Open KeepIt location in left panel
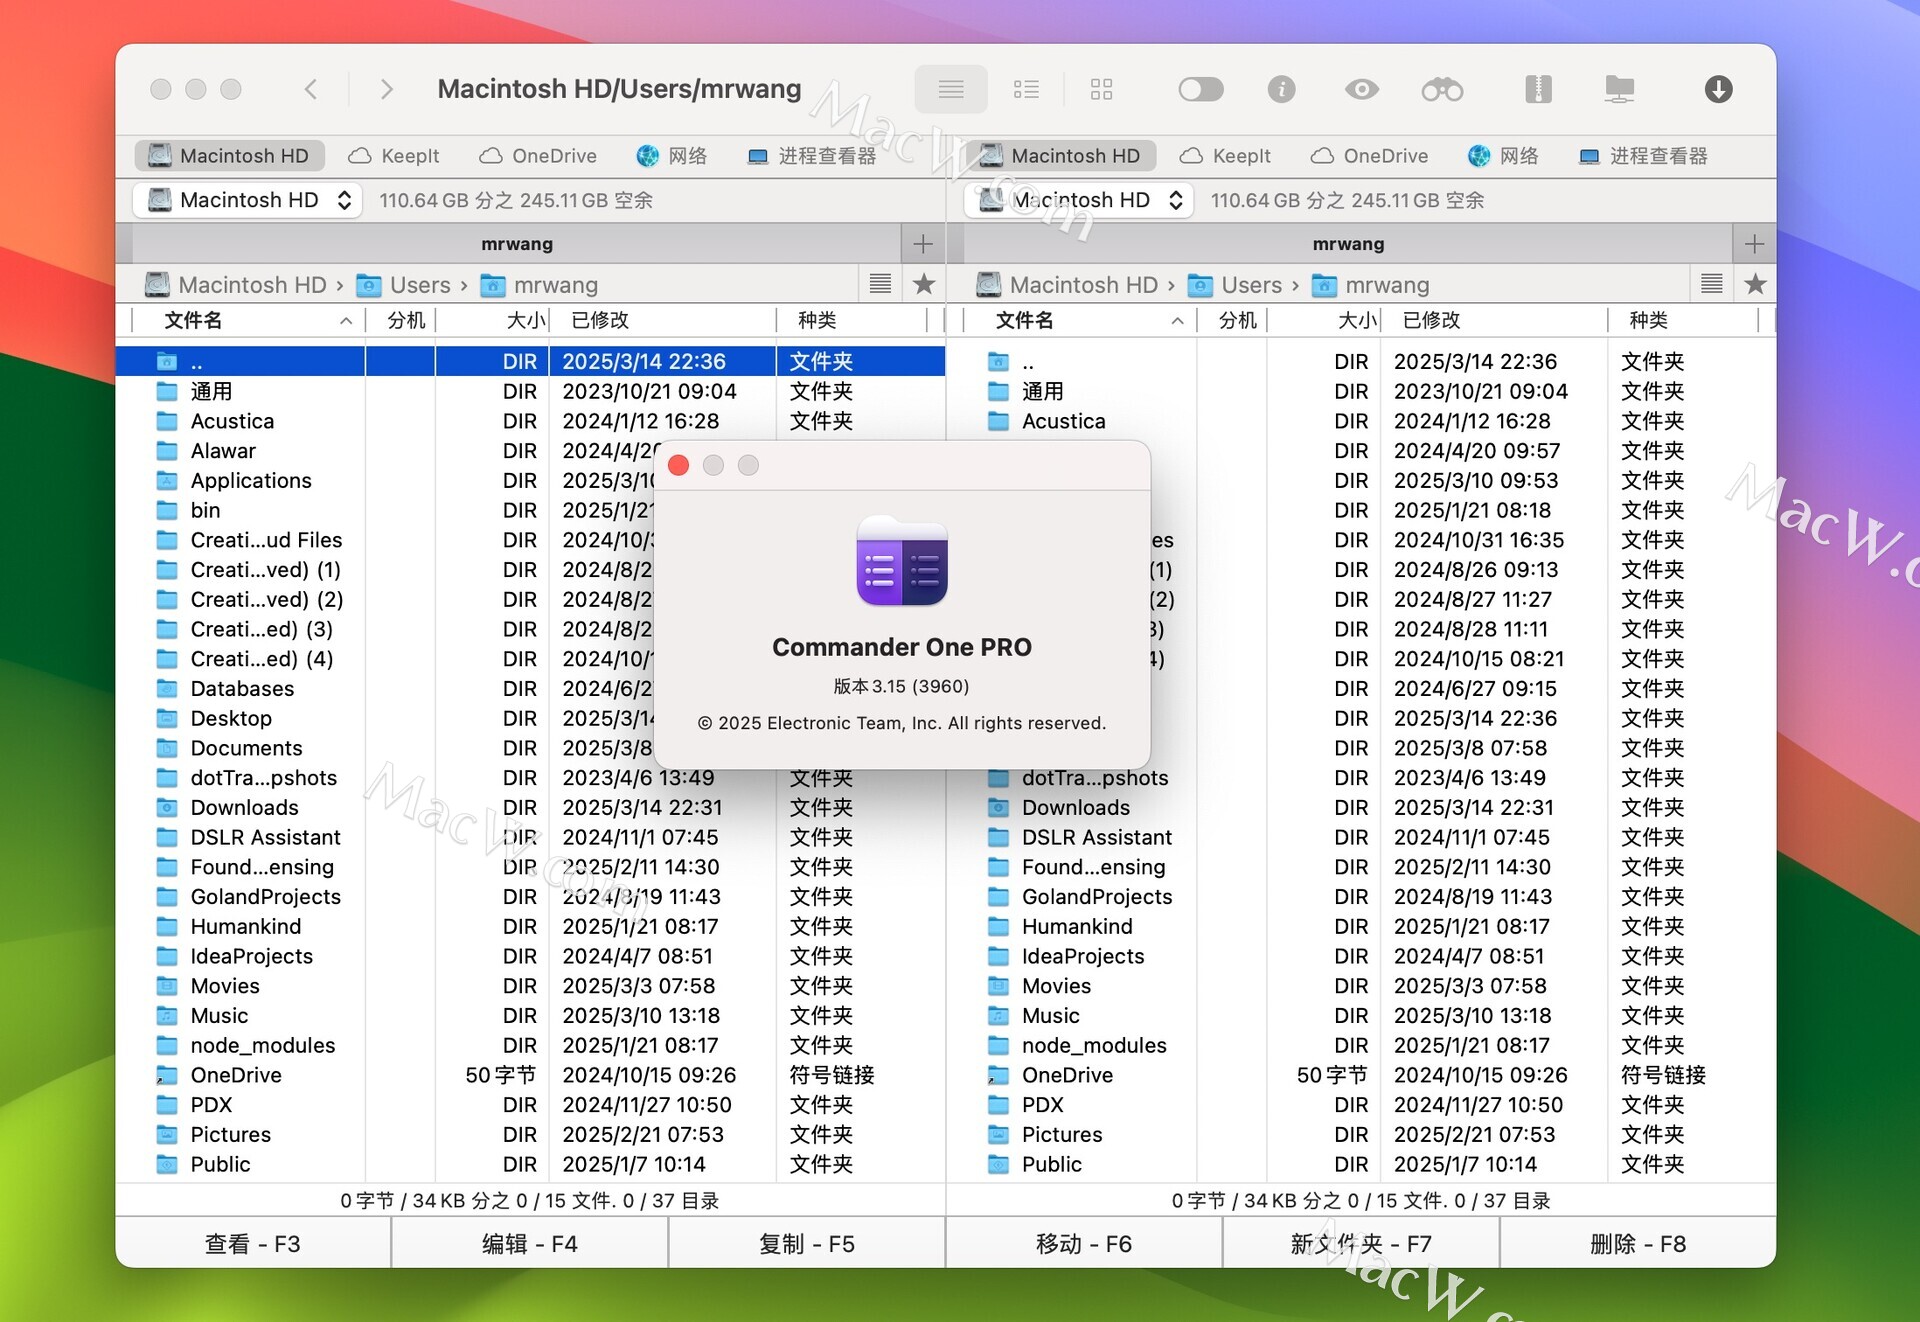The height and width of the screenshot is (1322, 1920). click(x=394, y=155)
